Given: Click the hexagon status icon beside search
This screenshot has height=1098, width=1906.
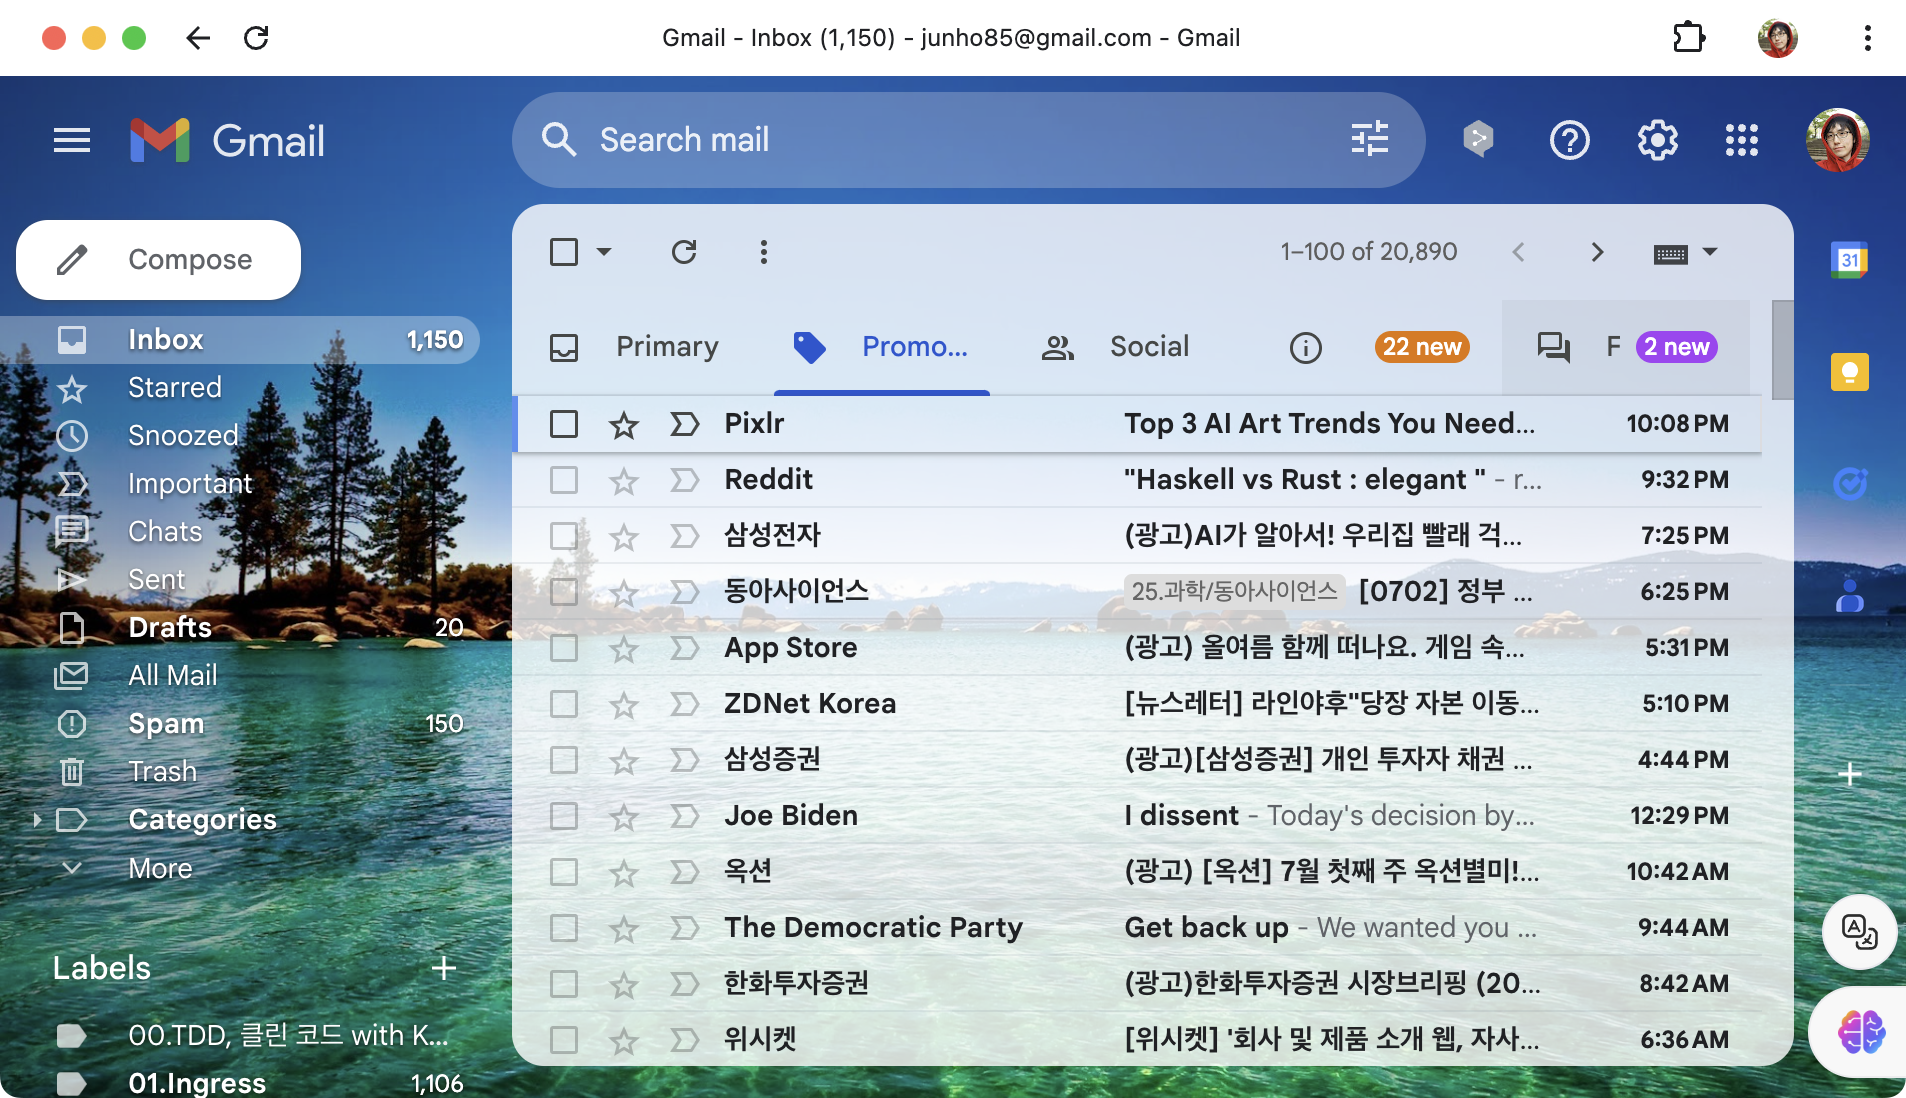Looking at the screenshot, I should [1478, 139].
